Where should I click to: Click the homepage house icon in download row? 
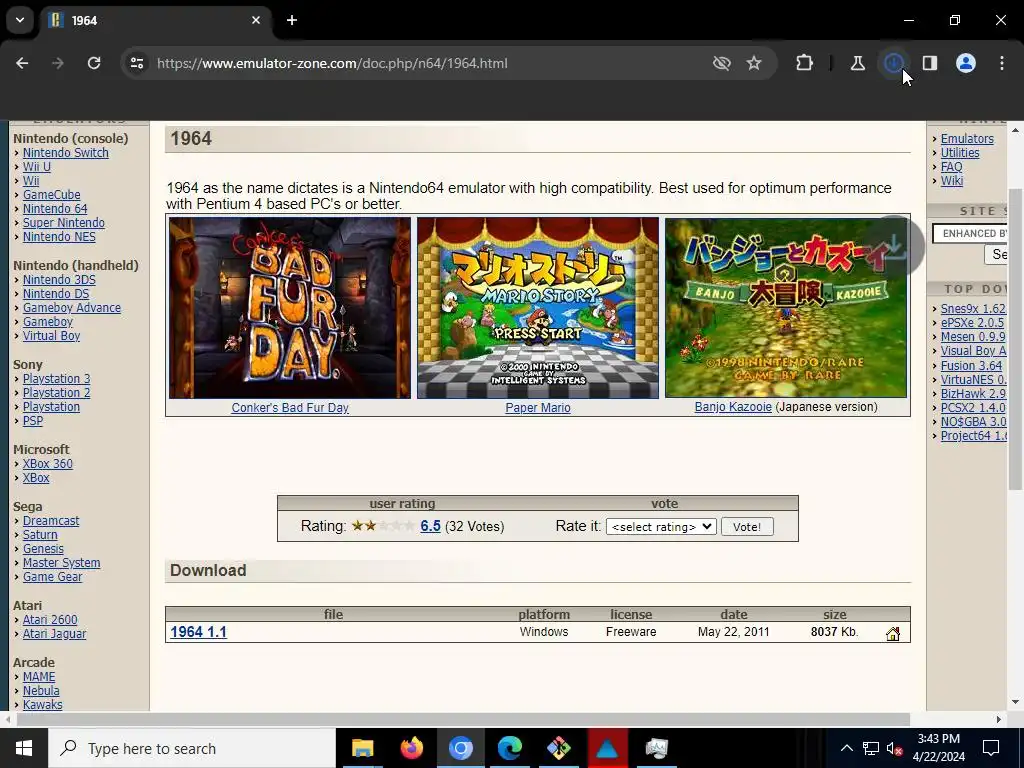click(893, 633)
